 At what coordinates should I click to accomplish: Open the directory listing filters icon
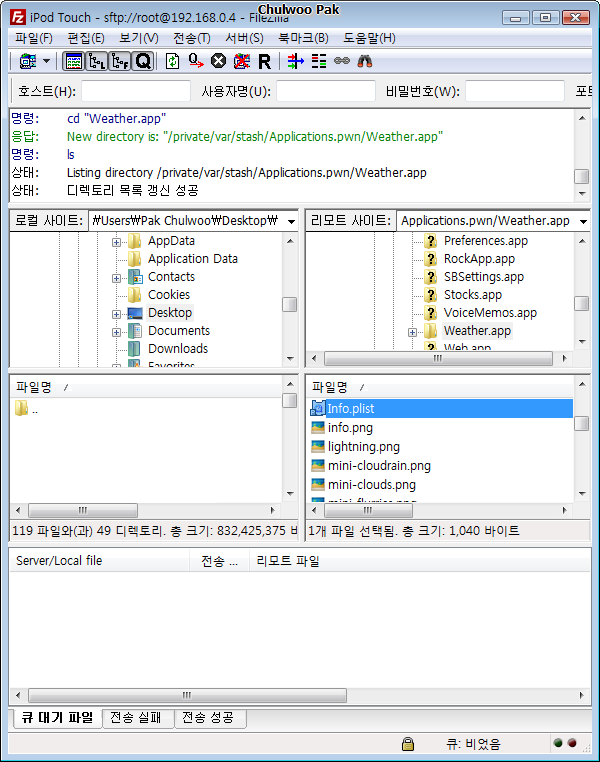click(x=295, y=61)
